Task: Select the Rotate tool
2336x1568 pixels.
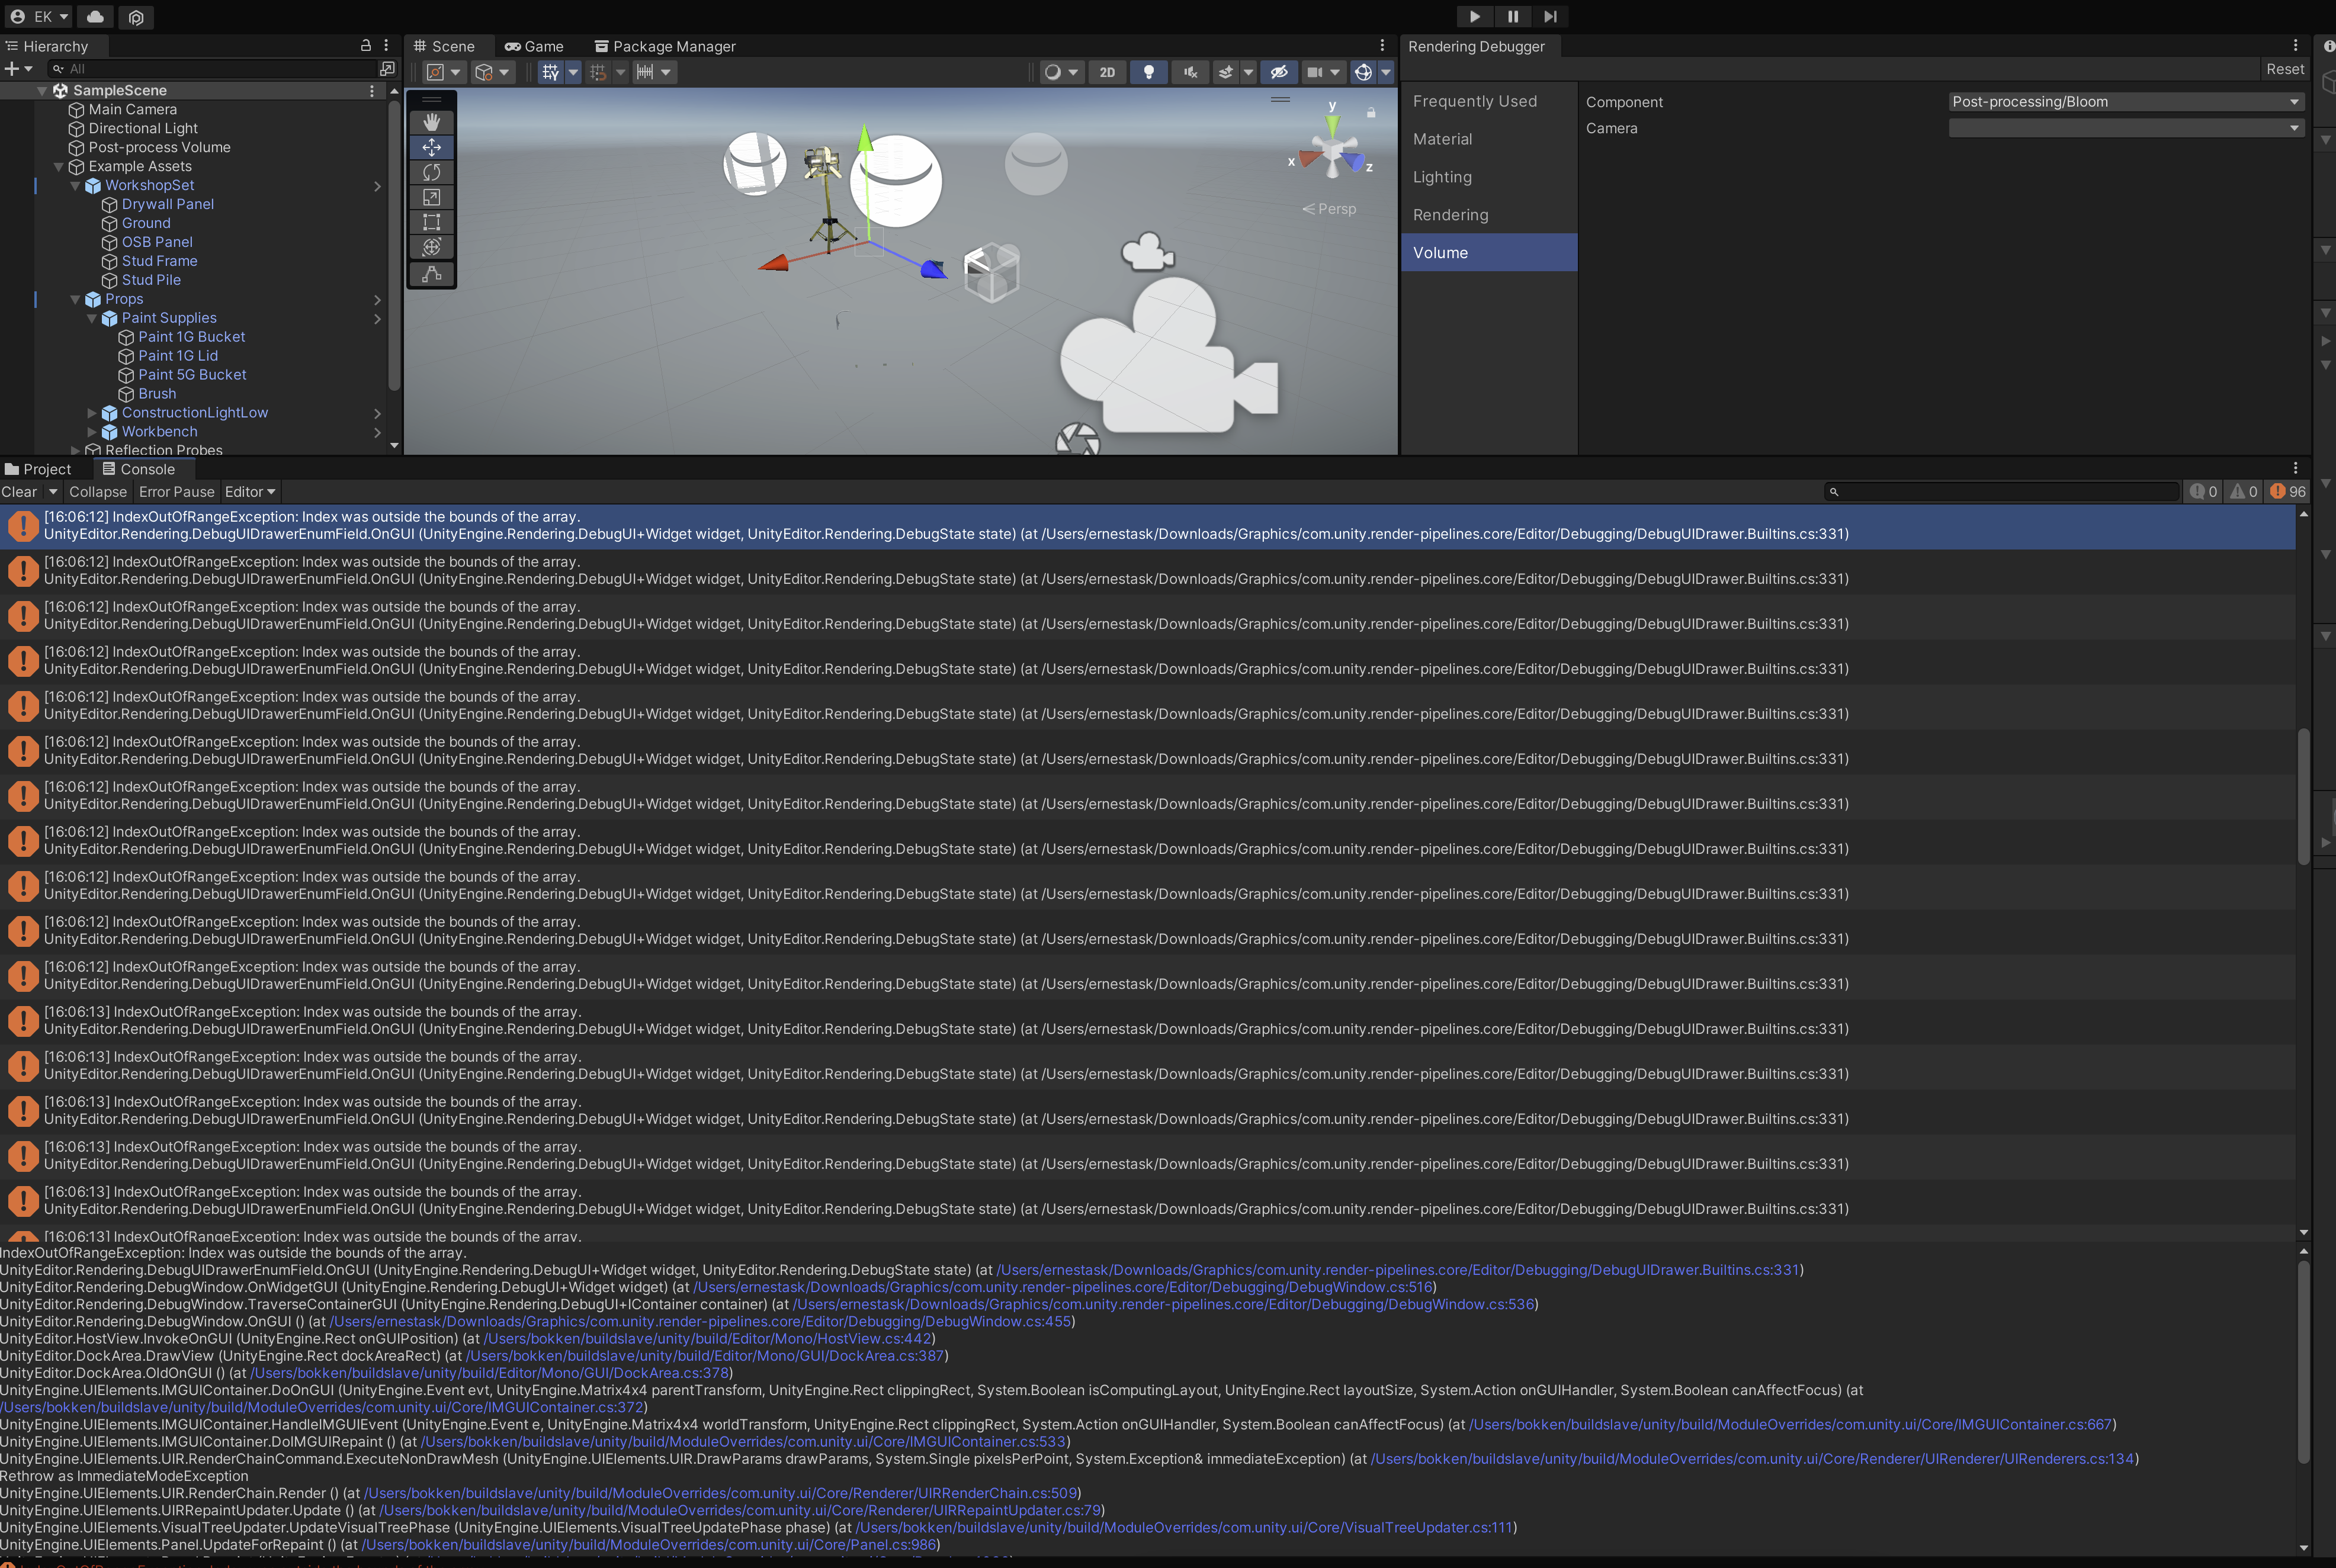Action: click(x=431, y=172)
